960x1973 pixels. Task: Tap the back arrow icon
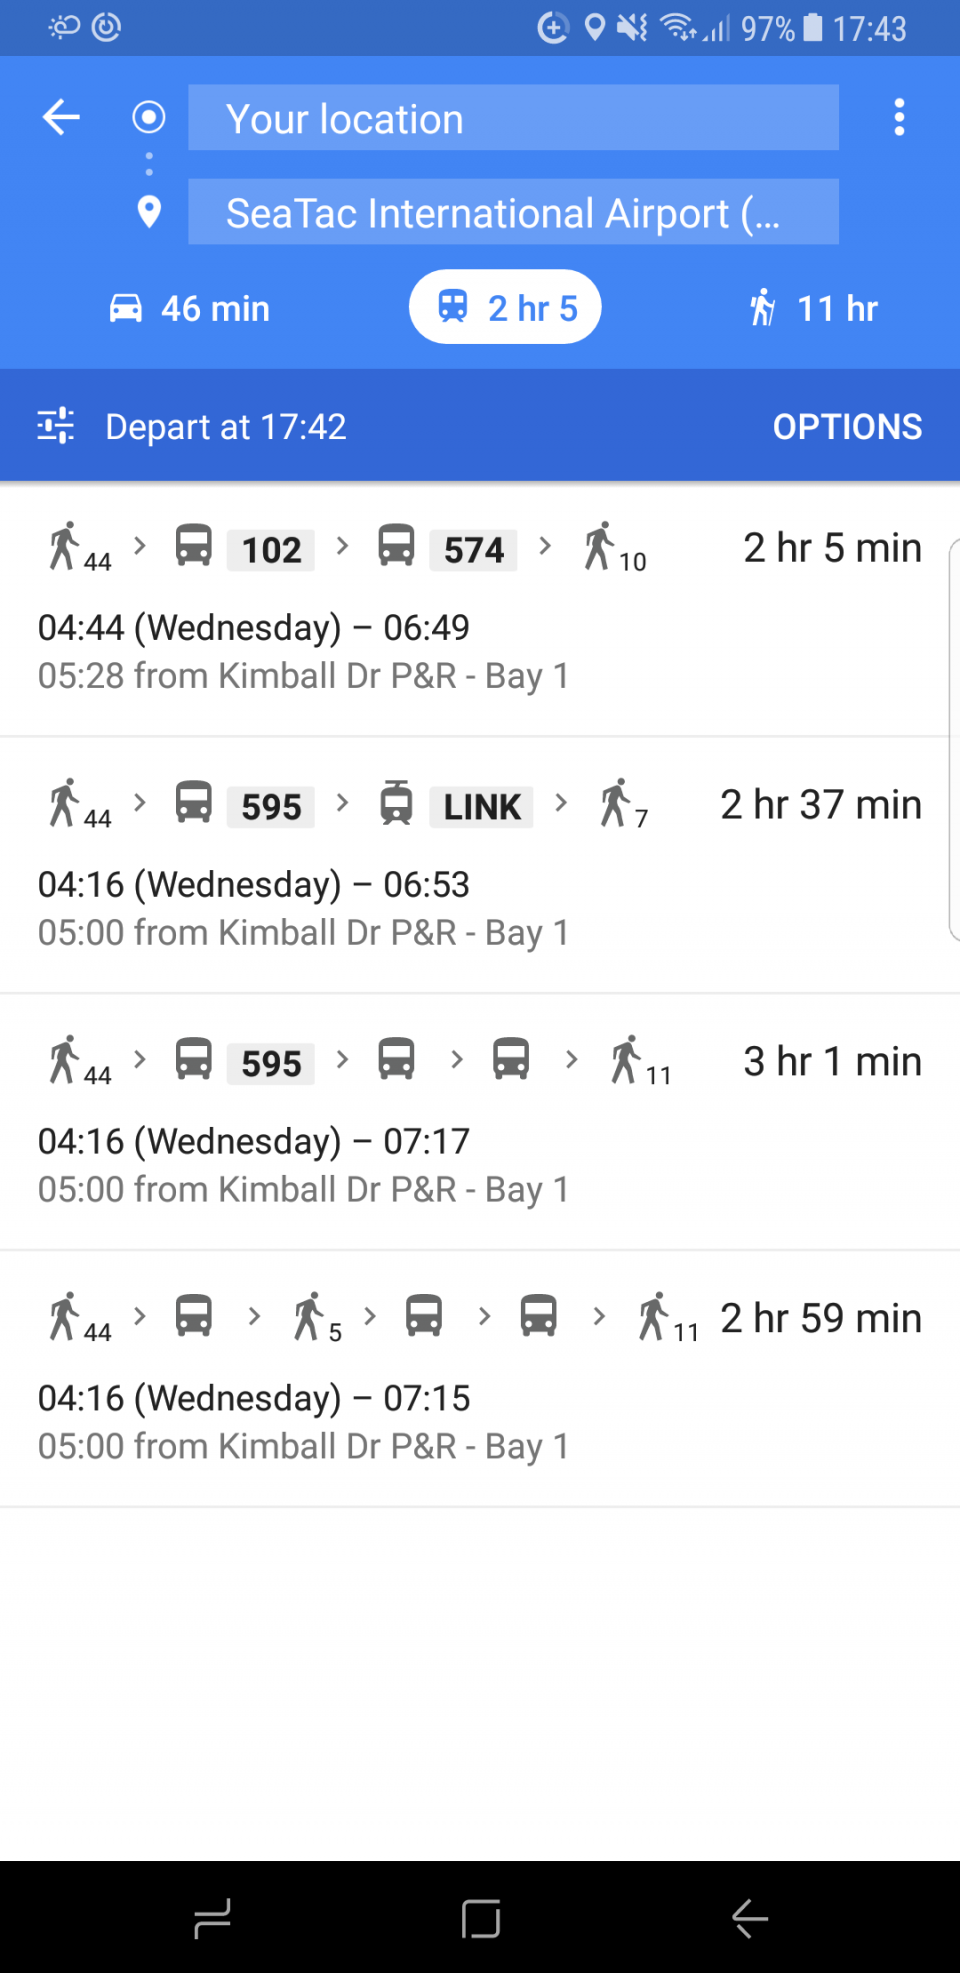(61, 117)
